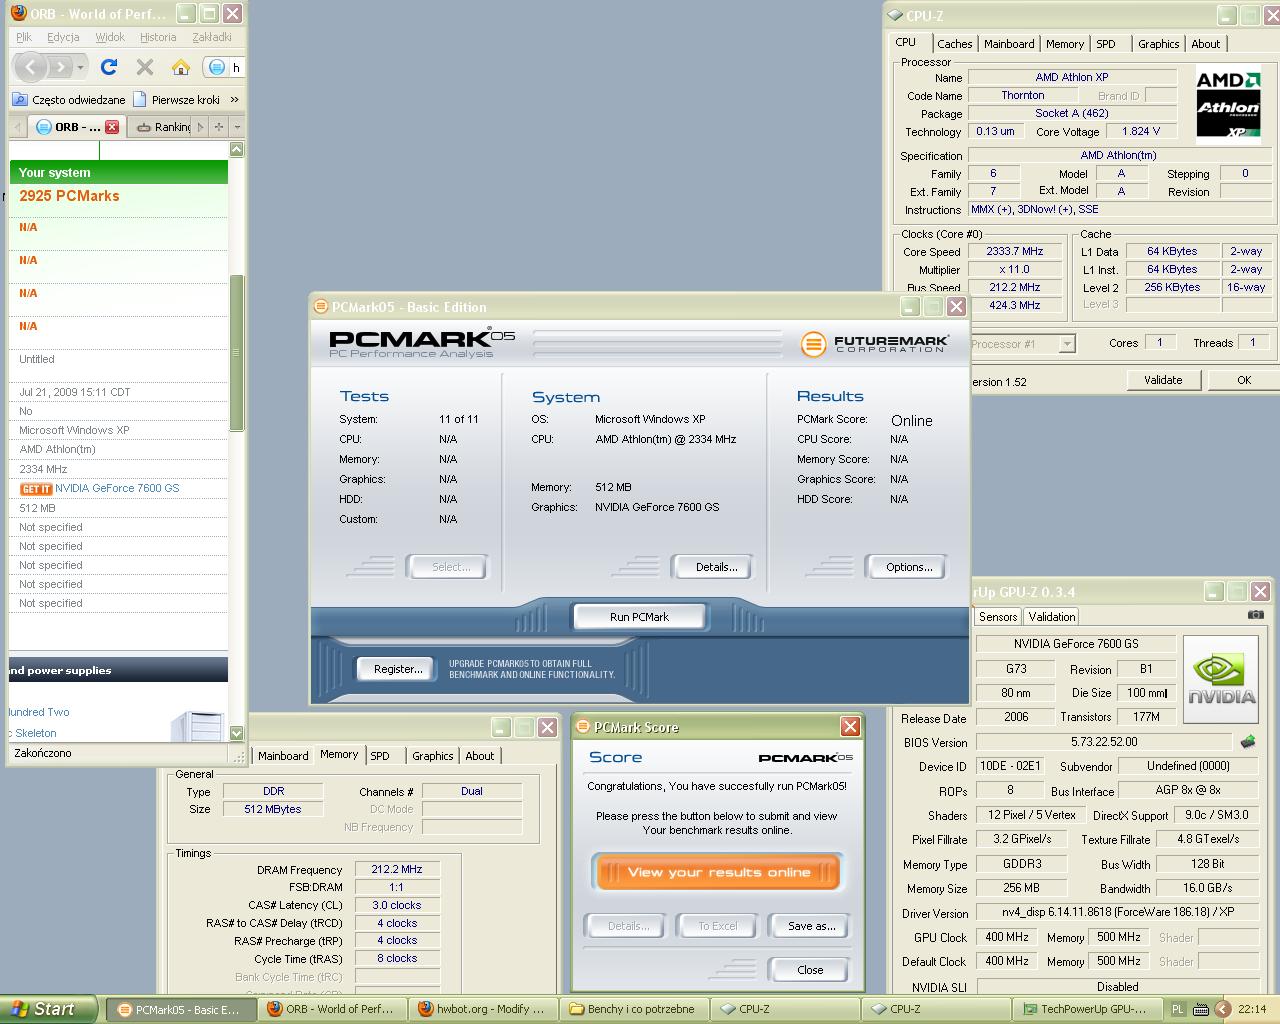
Task: Go forward in Firefox
Action: (x=61, y=67)
